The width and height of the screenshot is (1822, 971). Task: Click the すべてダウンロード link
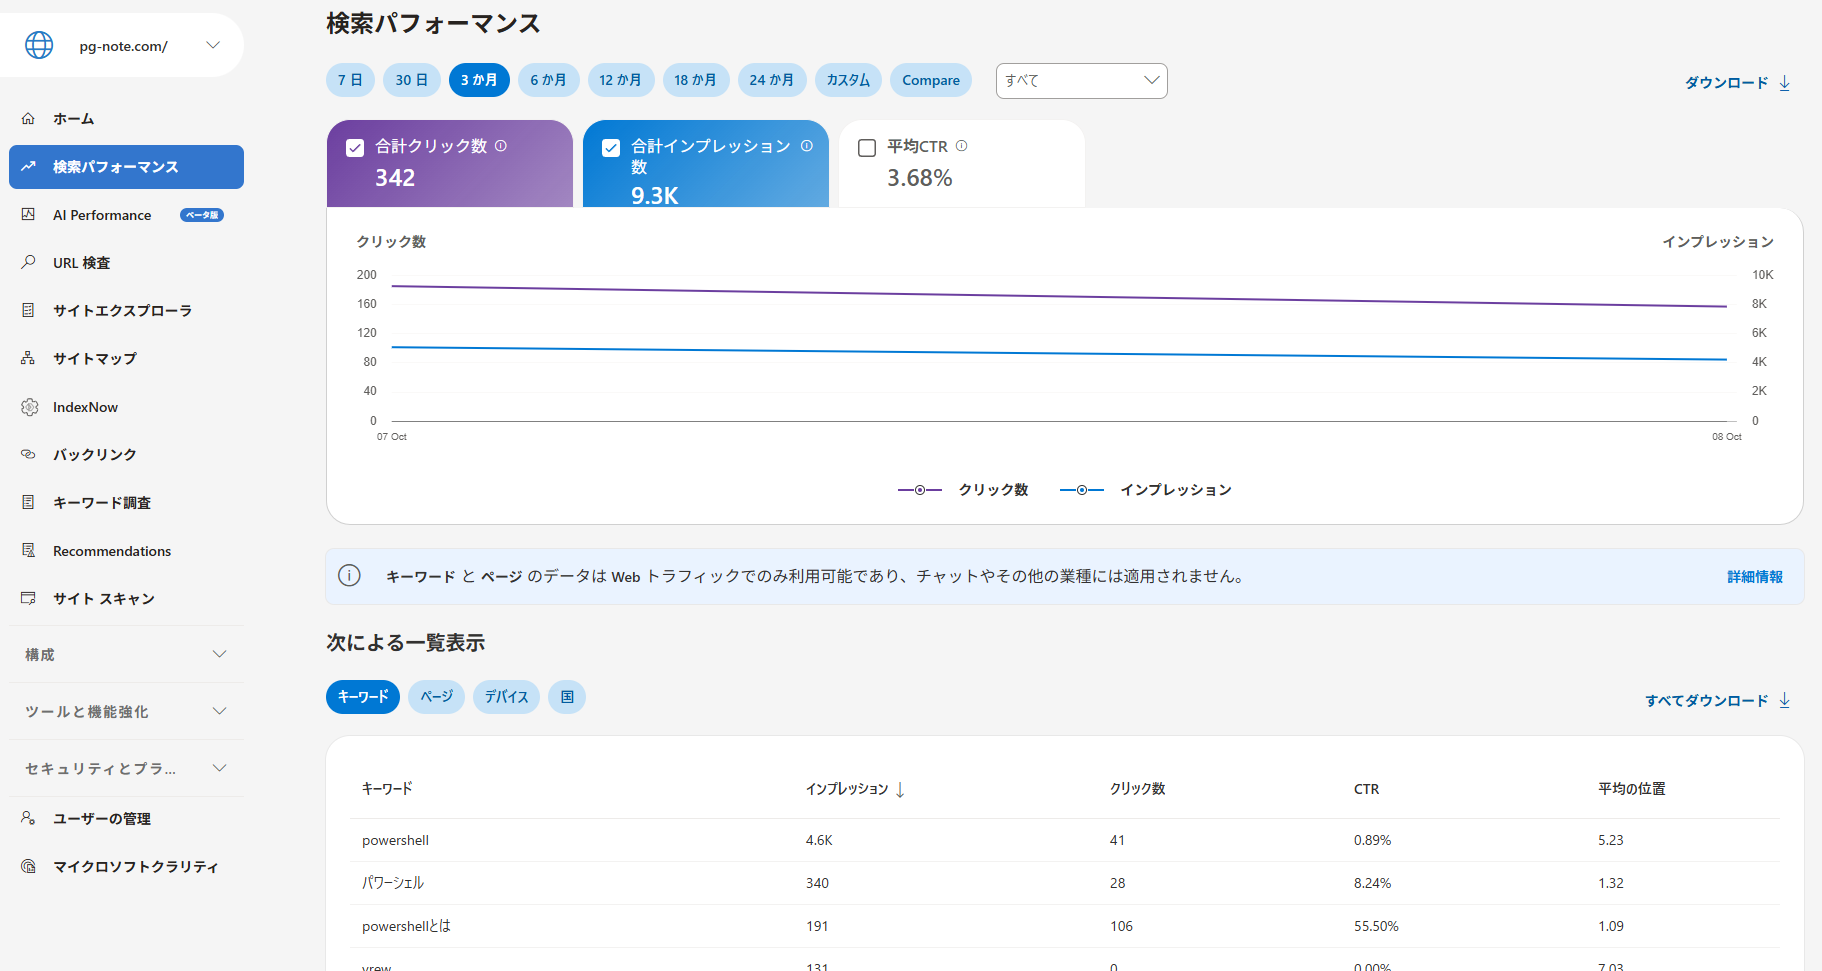pos(1717,700)
